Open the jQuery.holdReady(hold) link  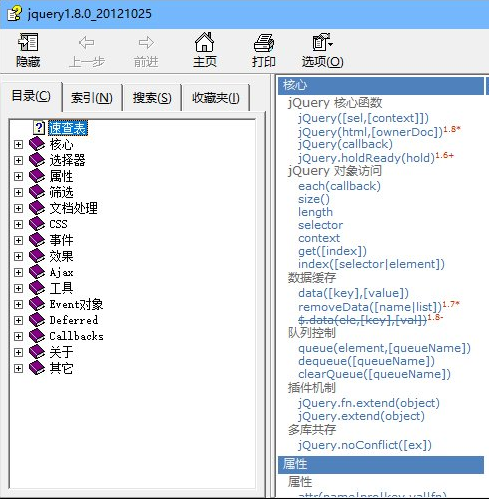(x=366, y=158)
